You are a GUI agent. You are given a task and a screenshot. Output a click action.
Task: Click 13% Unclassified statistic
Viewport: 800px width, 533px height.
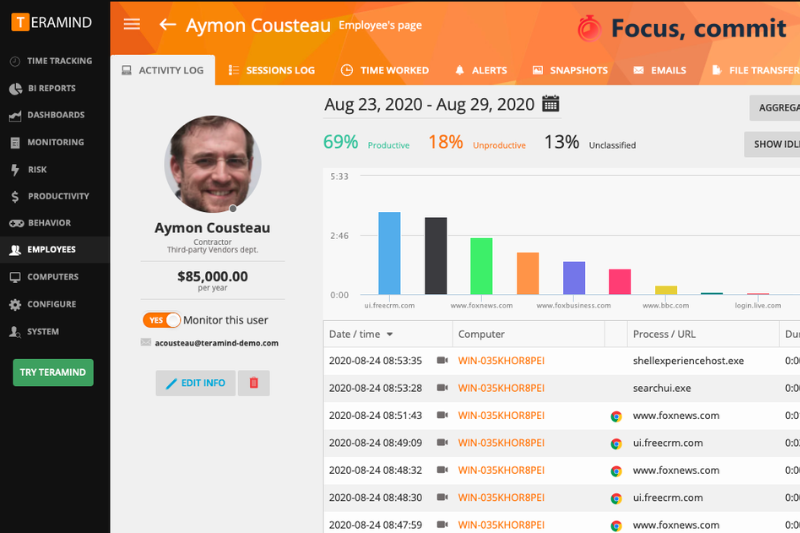590,142
